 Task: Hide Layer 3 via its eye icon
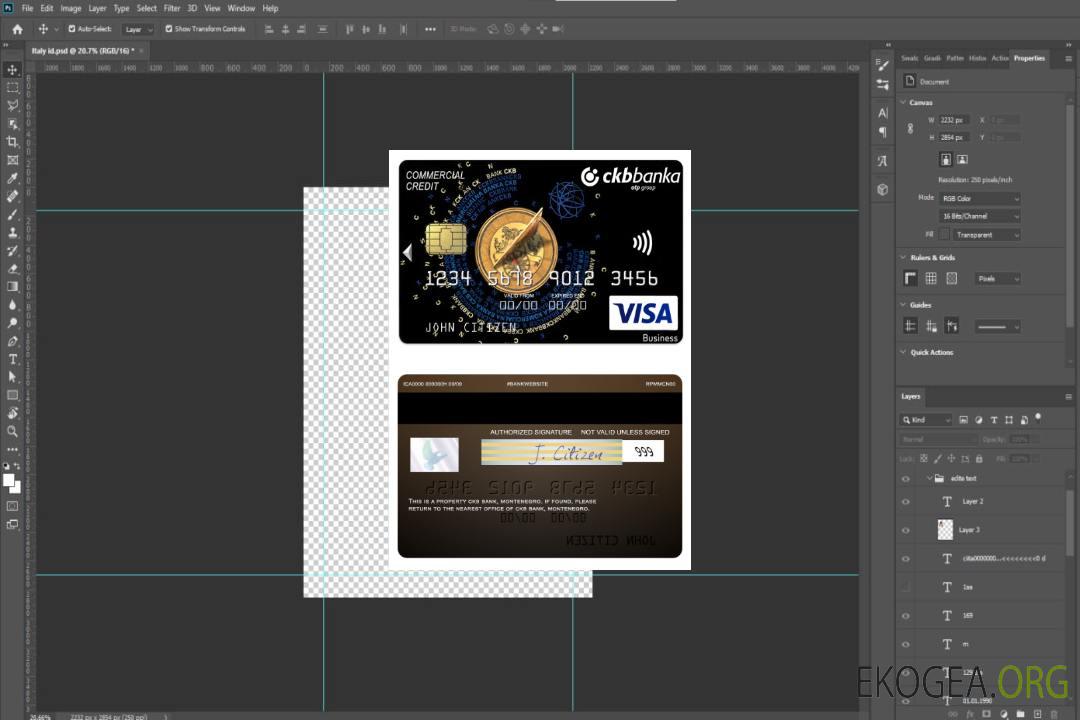tap(906, 531)
